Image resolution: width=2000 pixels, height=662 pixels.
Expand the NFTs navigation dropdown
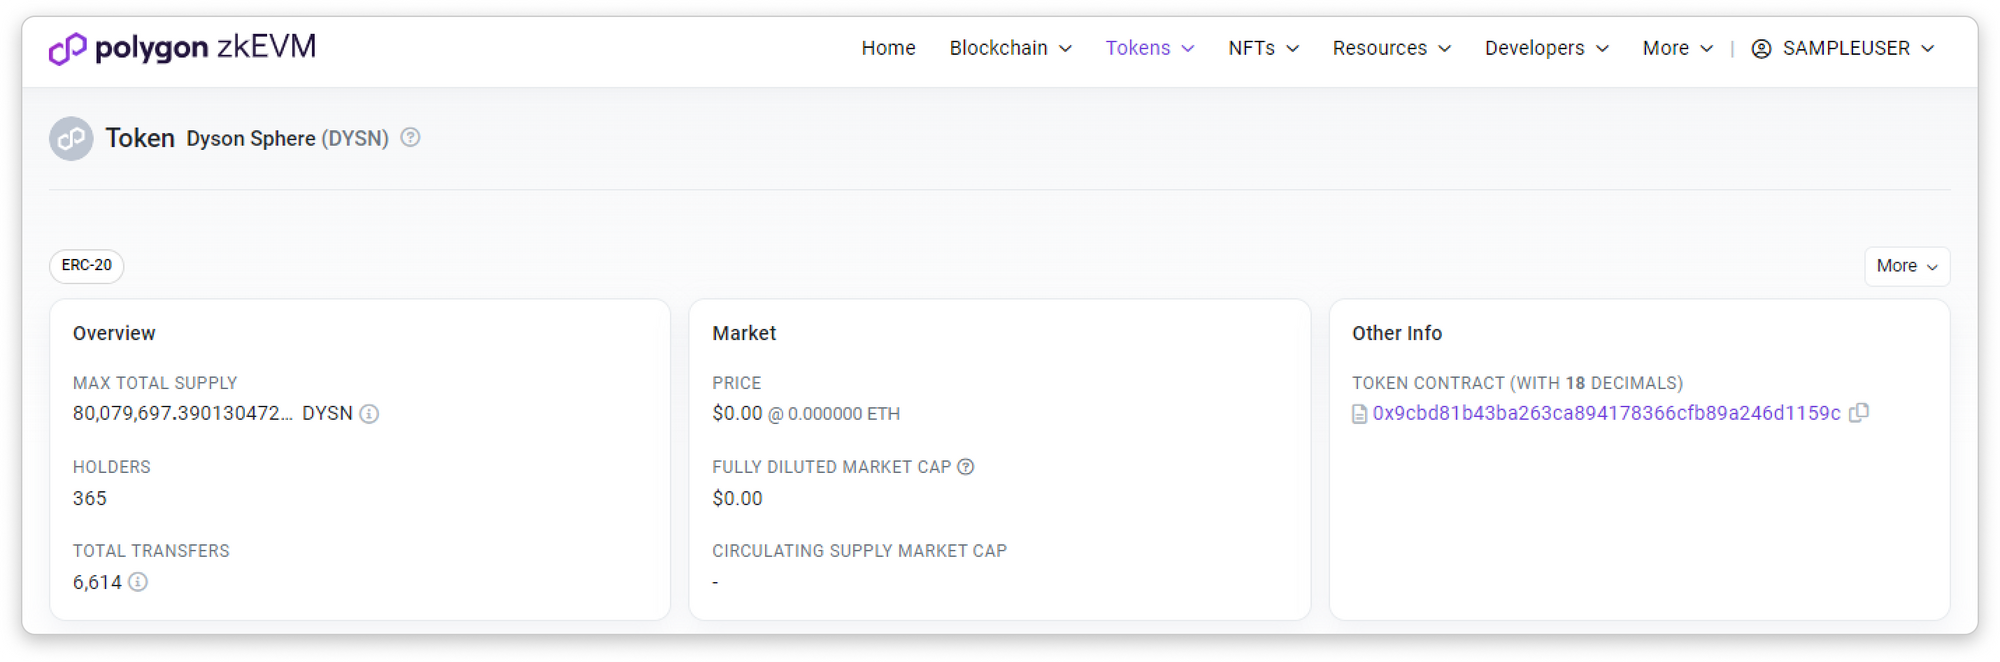tap(1263, 48)
